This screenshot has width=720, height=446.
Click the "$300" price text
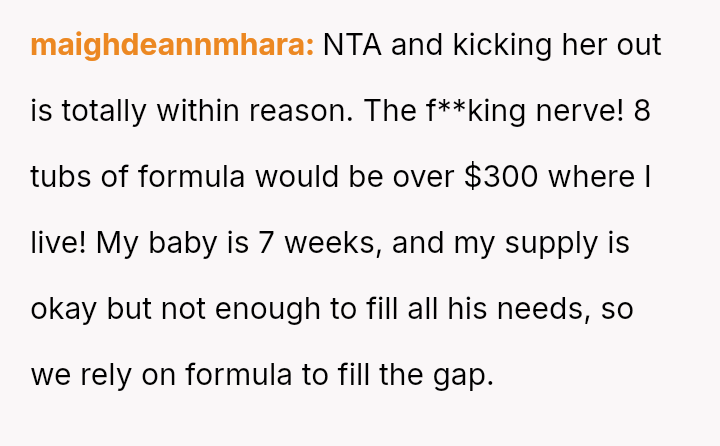(502, 177)
